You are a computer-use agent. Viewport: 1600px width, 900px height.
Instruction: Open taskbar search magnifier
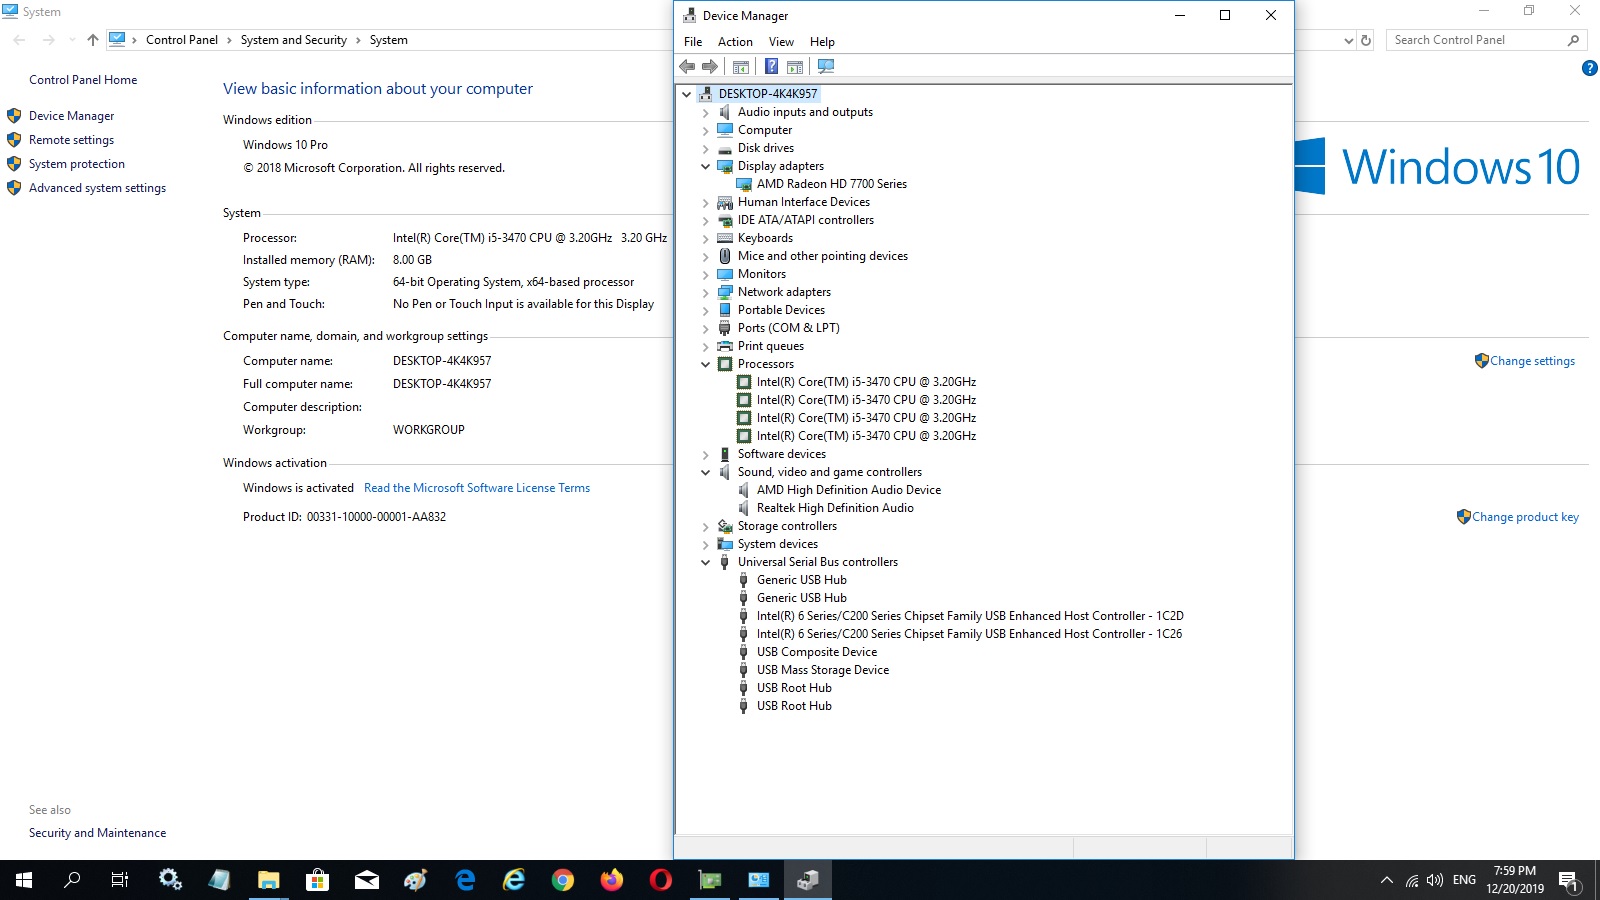(72, 880)
